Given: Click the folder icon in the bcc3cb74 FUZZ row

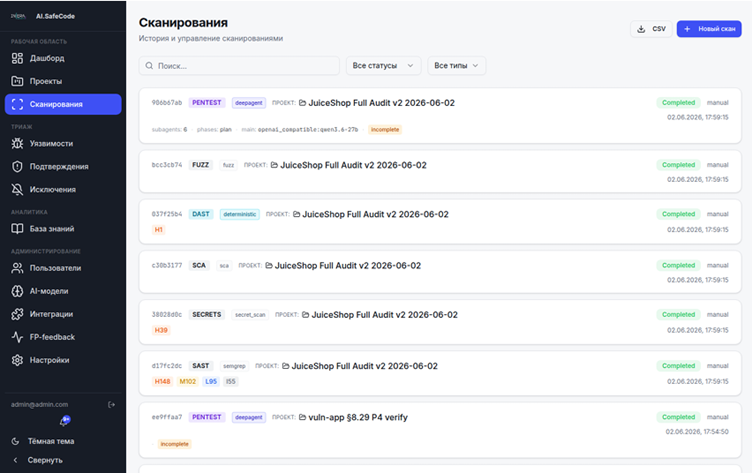Looking at the screenshot, I should coord(274,165).
